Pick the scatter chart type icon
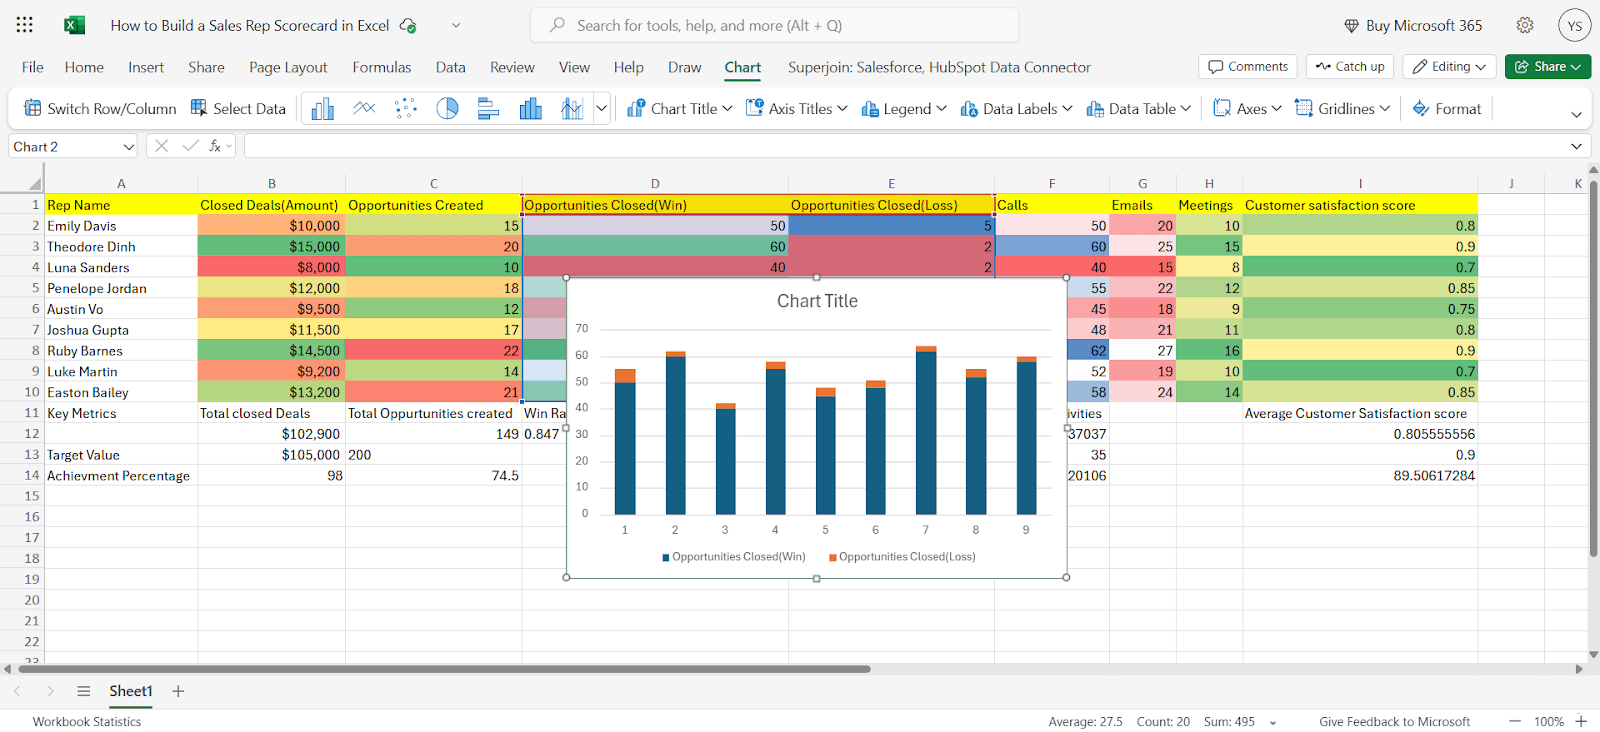Image resolution: width=1600 pixels, height=732 pixels. pos(405,108)
